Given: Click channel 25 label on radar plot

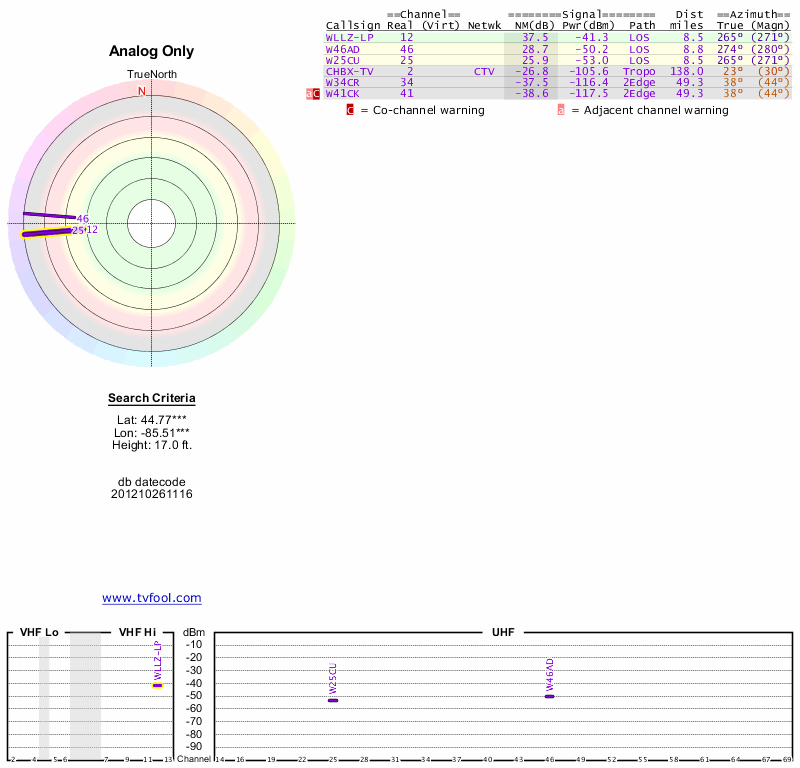Looking at the screenshot, I should click(78, 230).
